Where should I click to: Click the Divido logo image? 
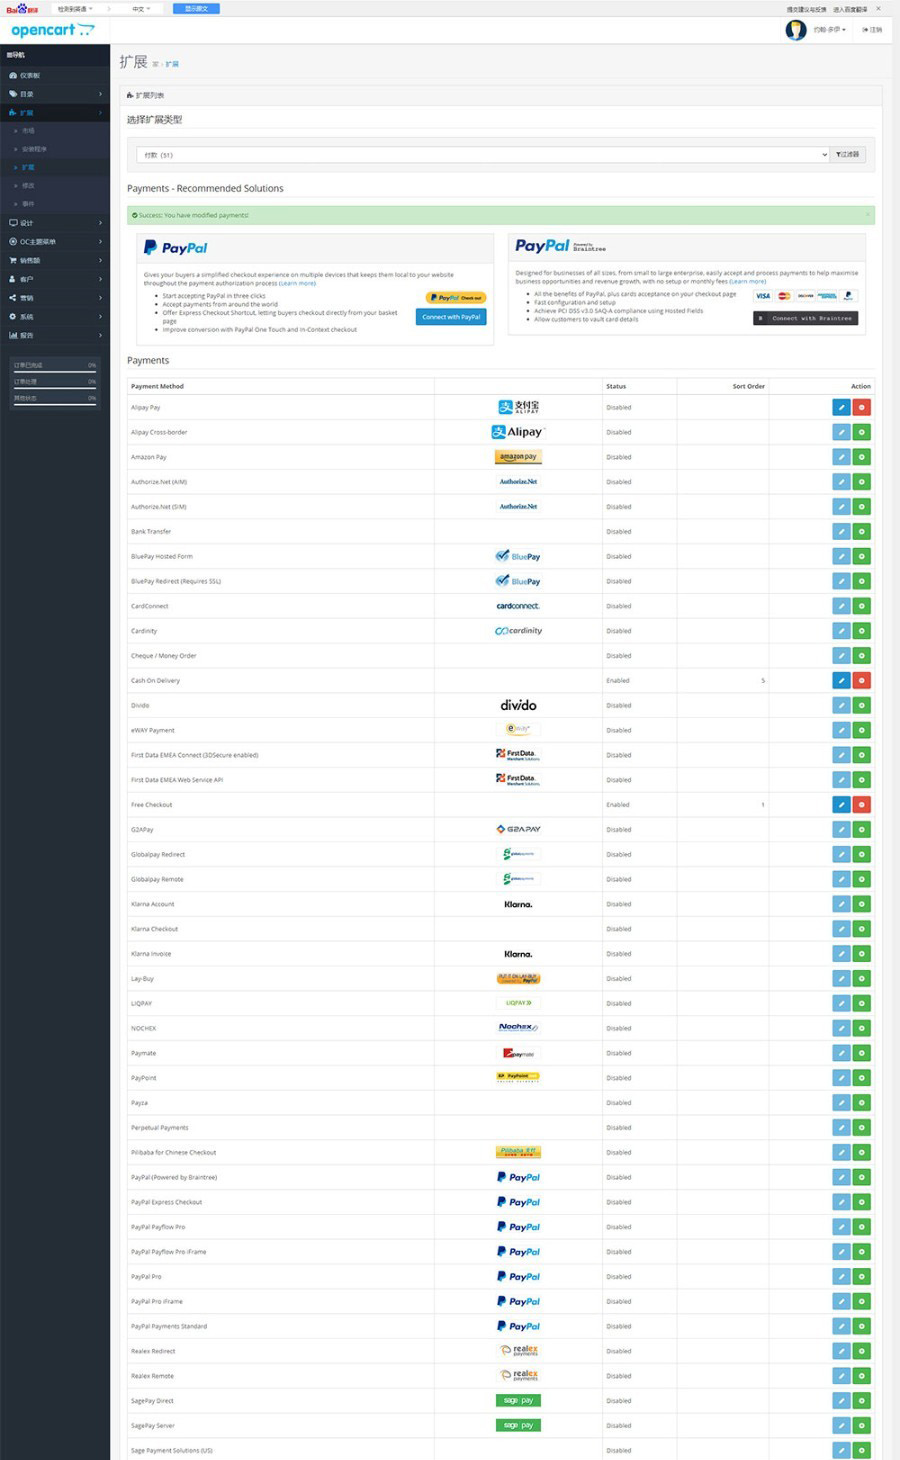coord(518,705)
